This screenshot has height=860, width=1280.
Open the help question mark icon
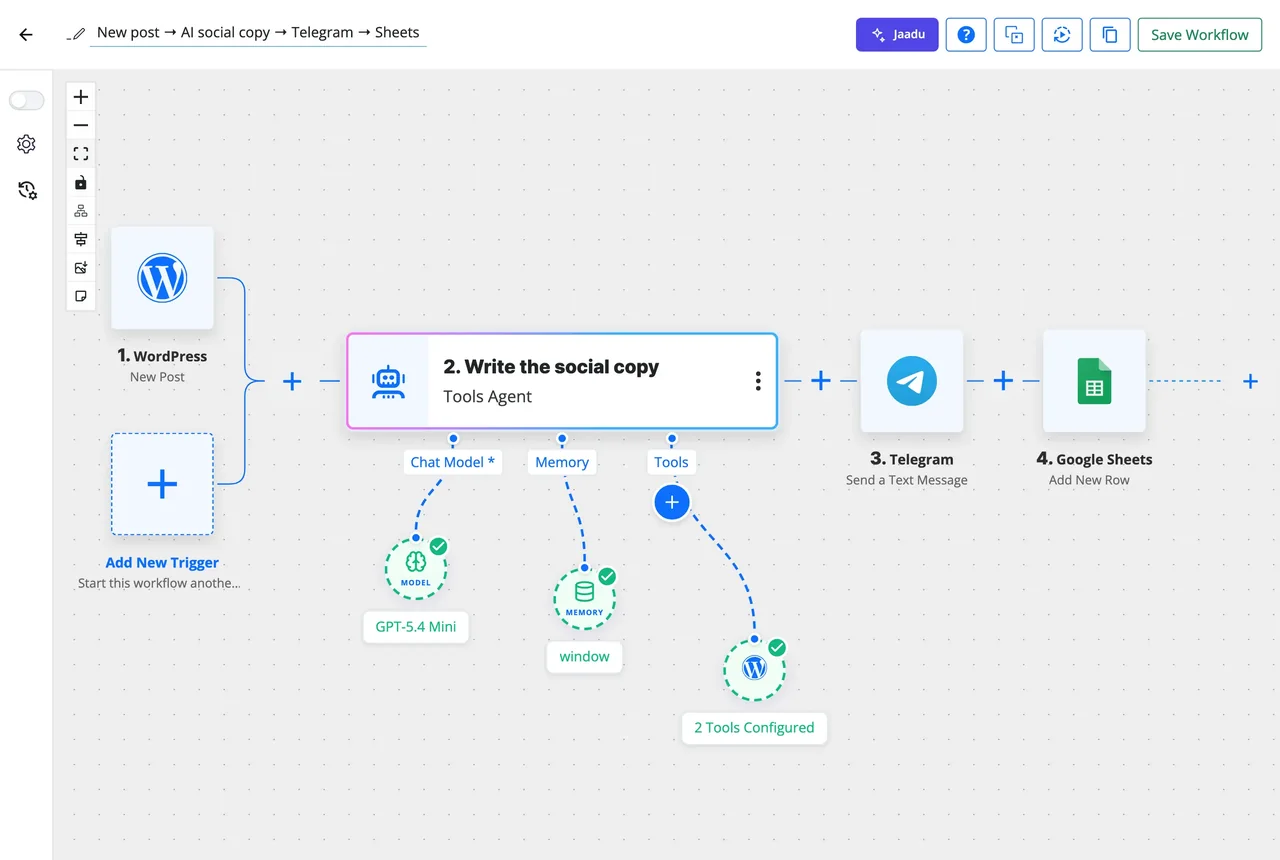[x=966, y=34]
